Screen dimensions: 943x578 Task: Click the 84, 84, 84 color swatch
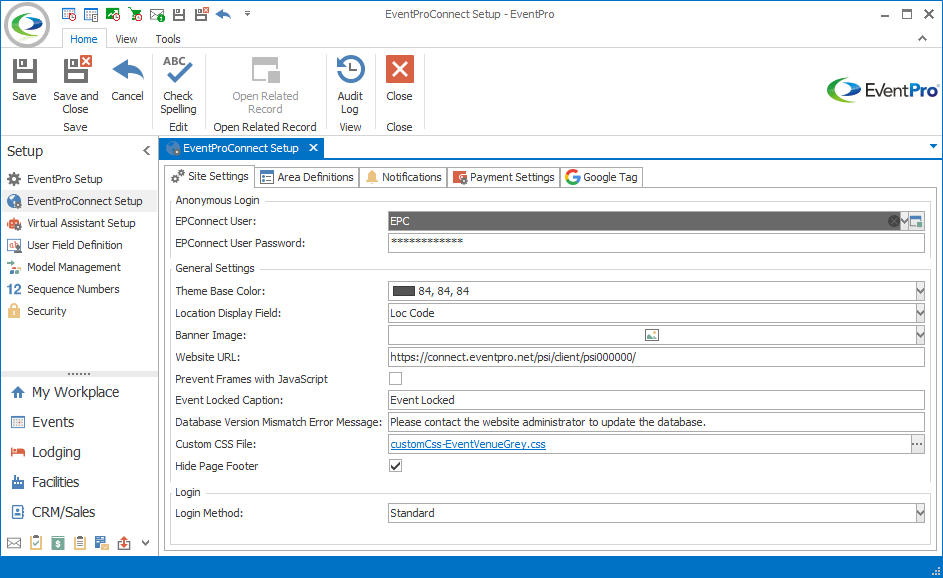[x=404, y=291]
